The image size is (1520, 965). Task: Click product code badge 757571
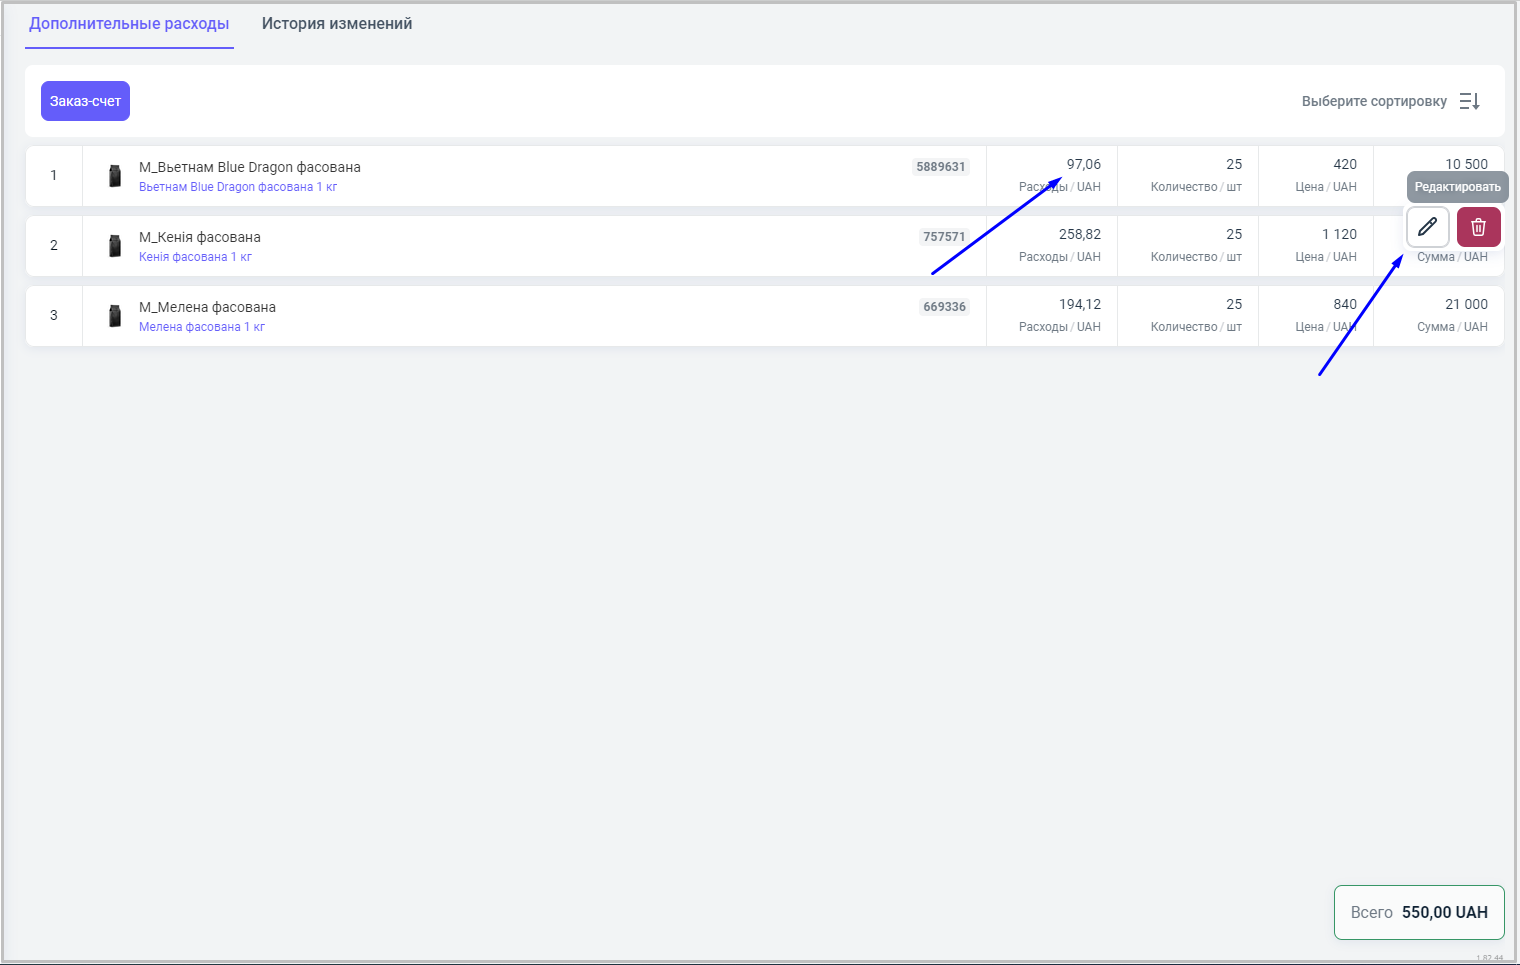[x=944, y=237]
